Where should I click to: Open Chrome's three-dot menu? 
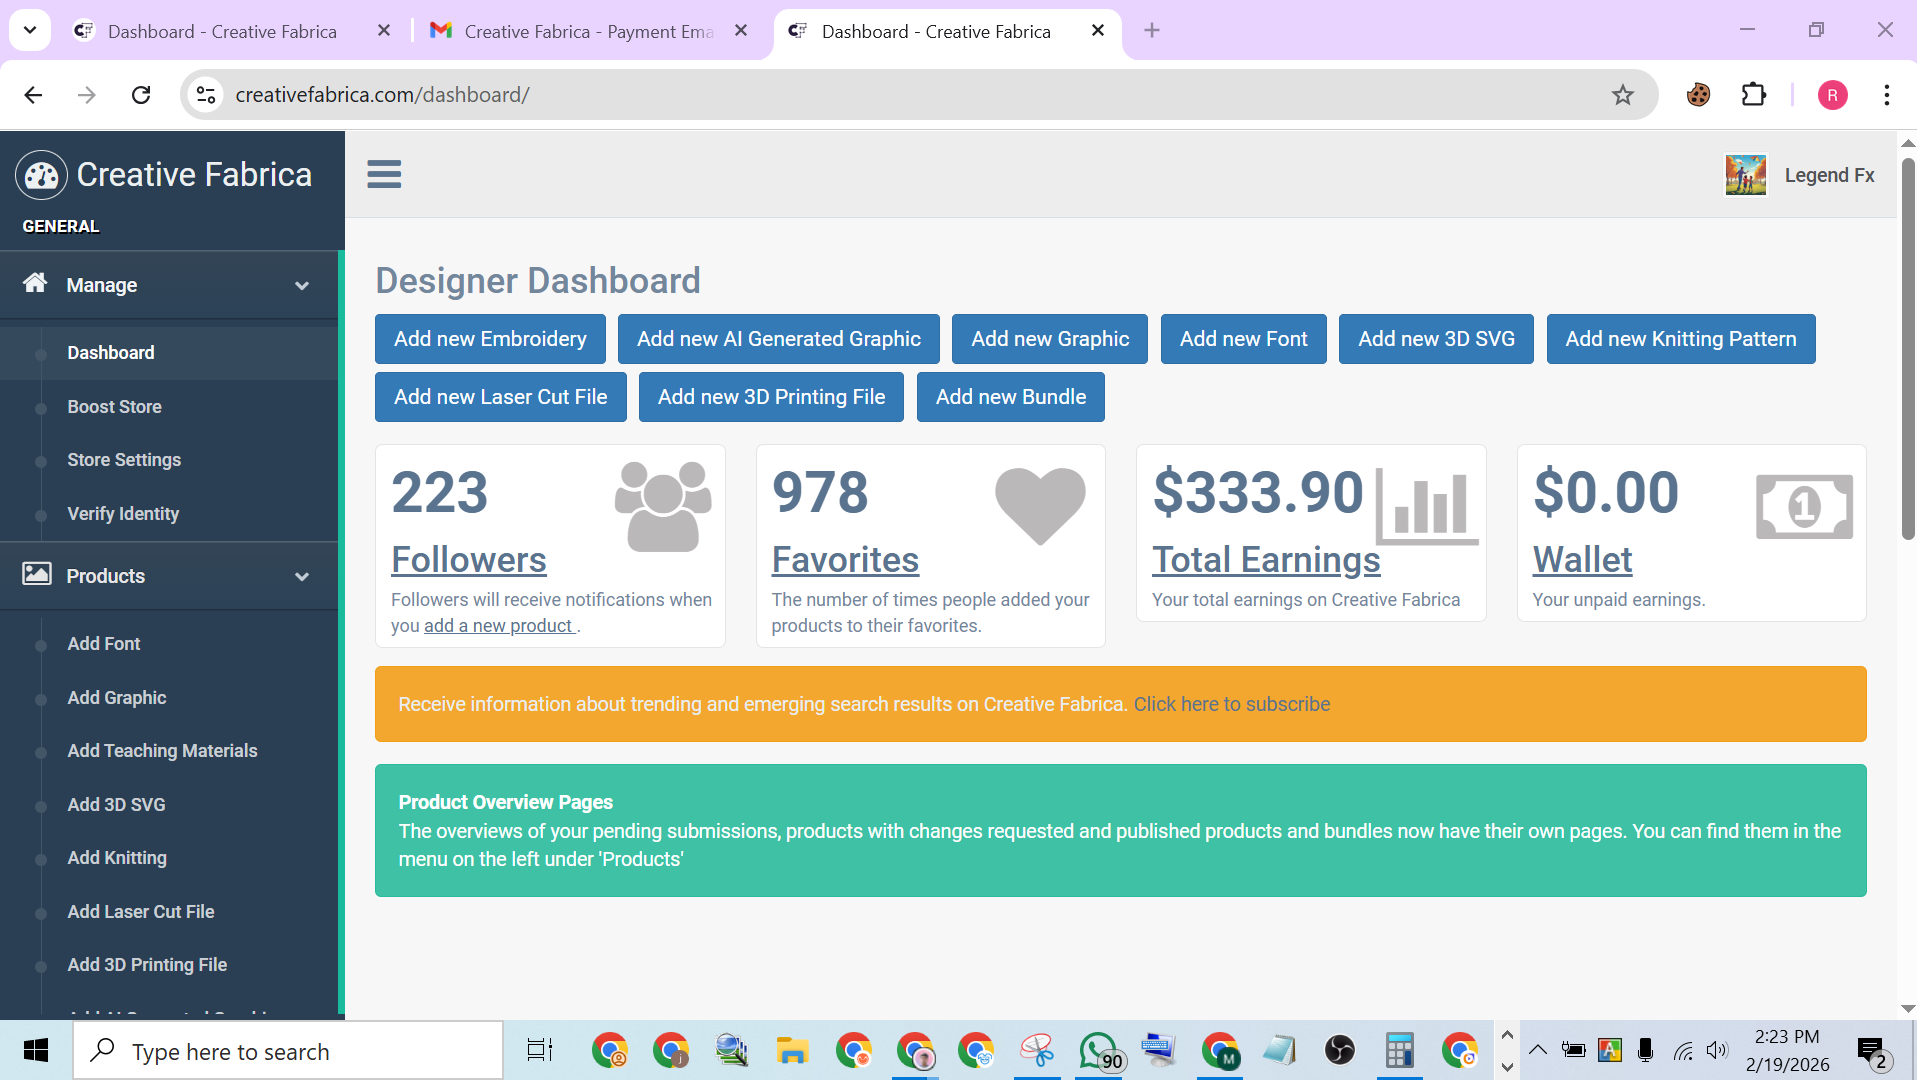(1886, 94)
